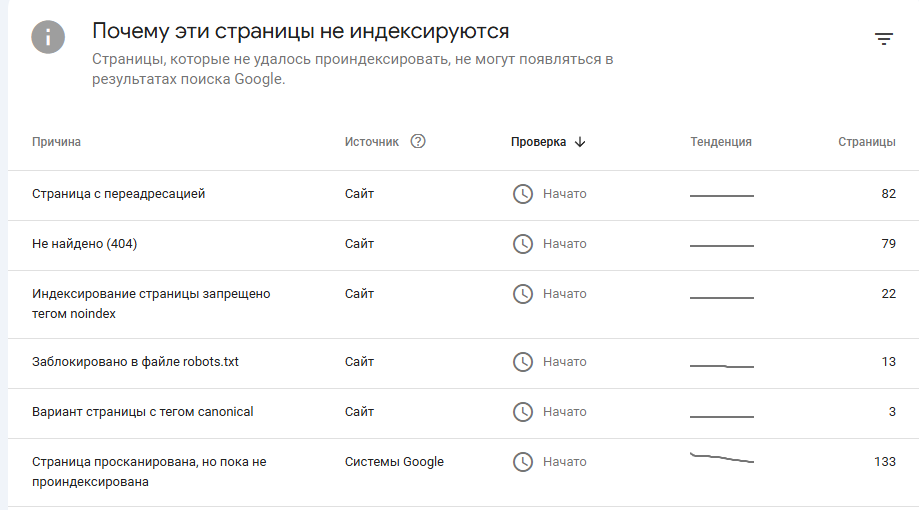Open the Не найдено (404) reason
This screenshot has height=510, width=919.
point(84,243)
